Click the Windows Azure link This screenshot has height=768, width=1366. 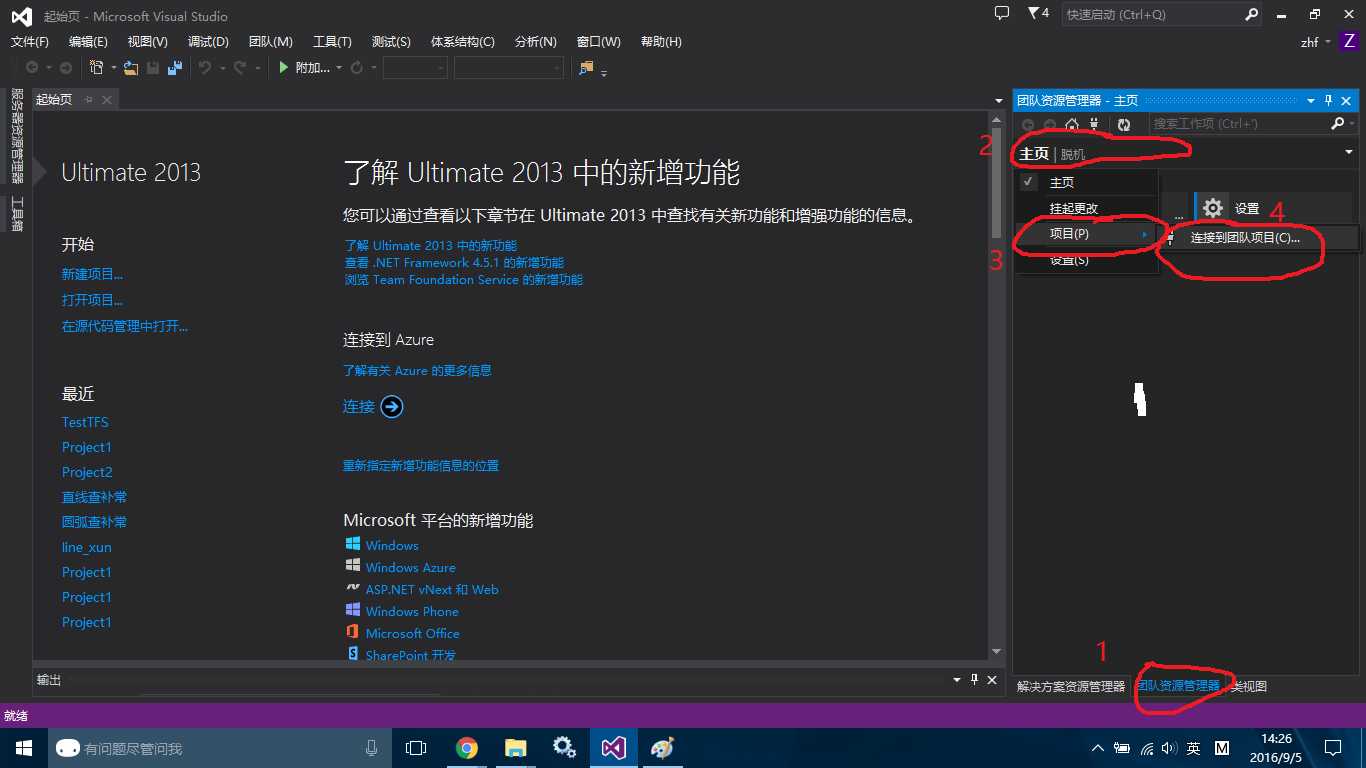(x=410, y=567)
